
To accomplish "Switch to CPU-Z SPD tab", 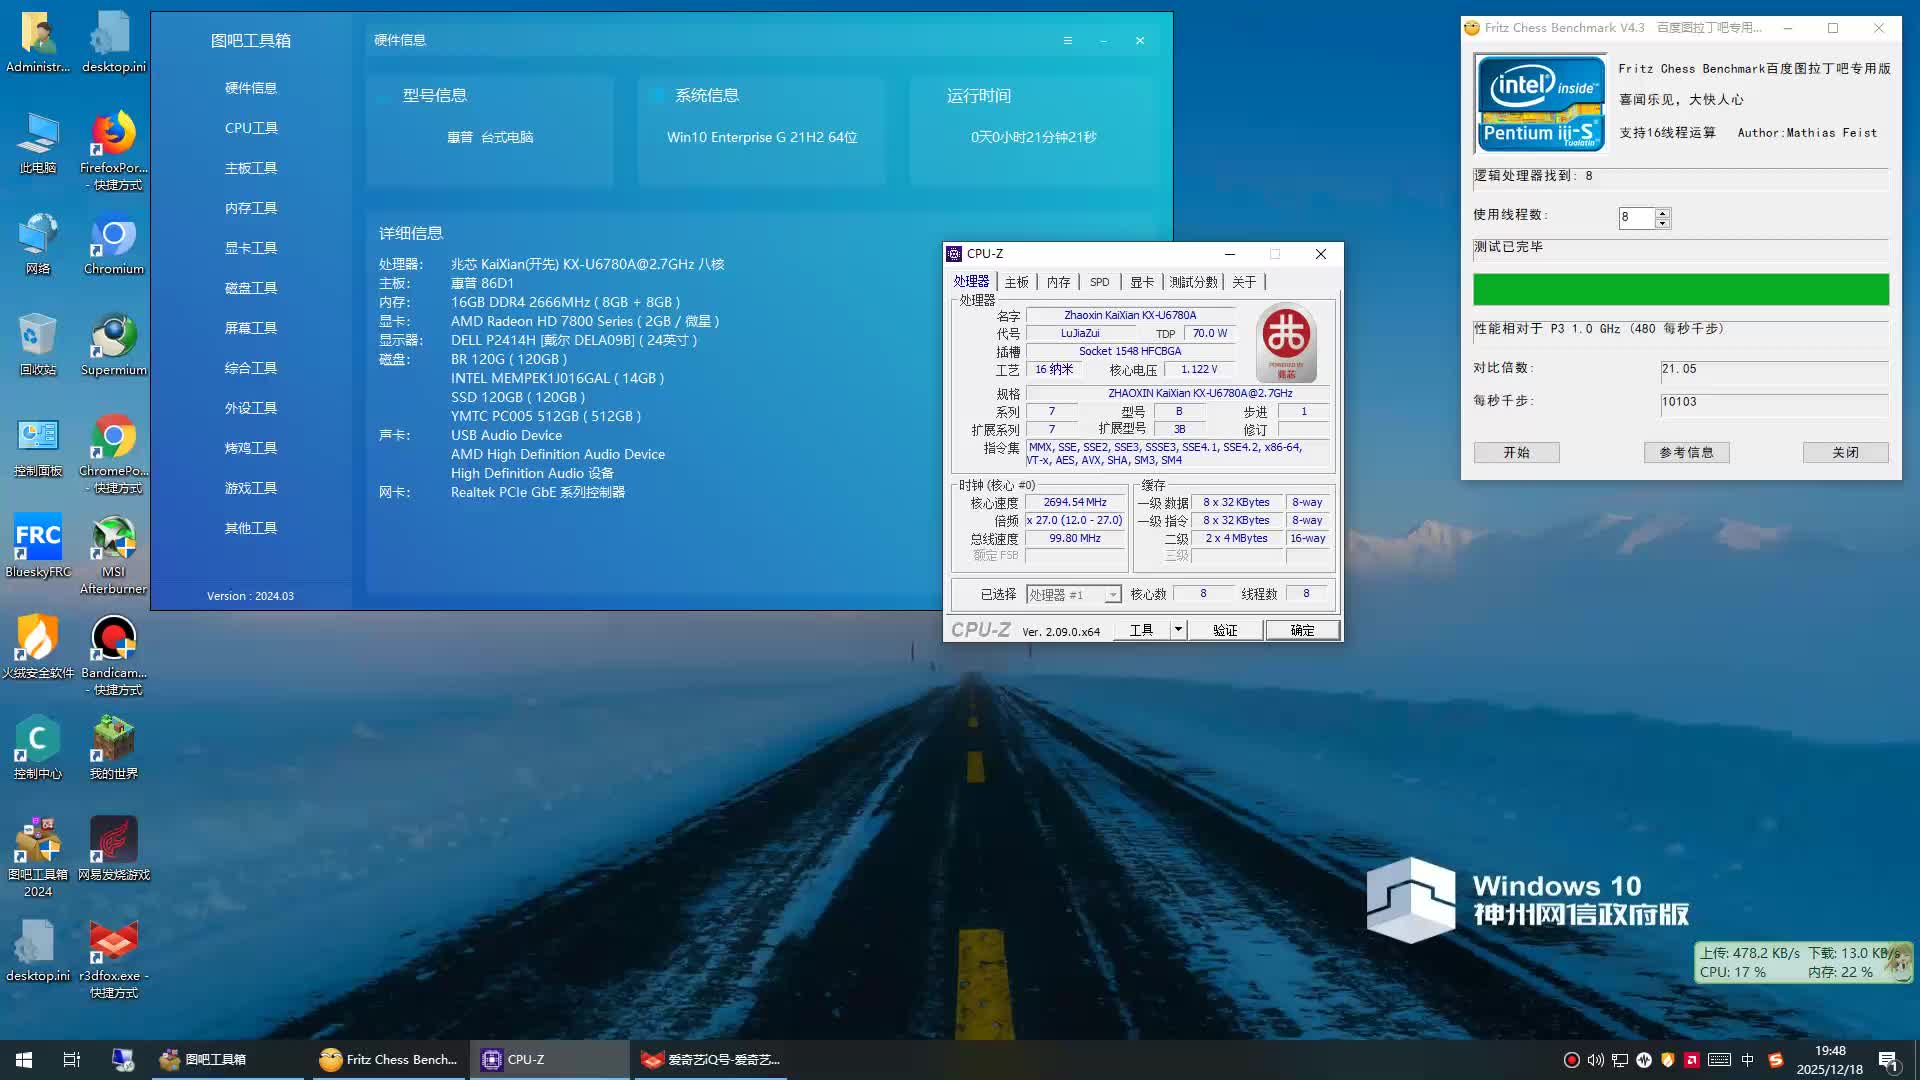I will click(1100, 282).
